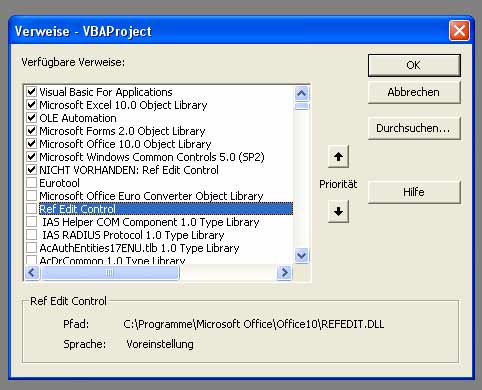Click horizontal scroll right arrow
Image resolution: width=482 pixels, height=390 pixels.
tap(284, 273)
